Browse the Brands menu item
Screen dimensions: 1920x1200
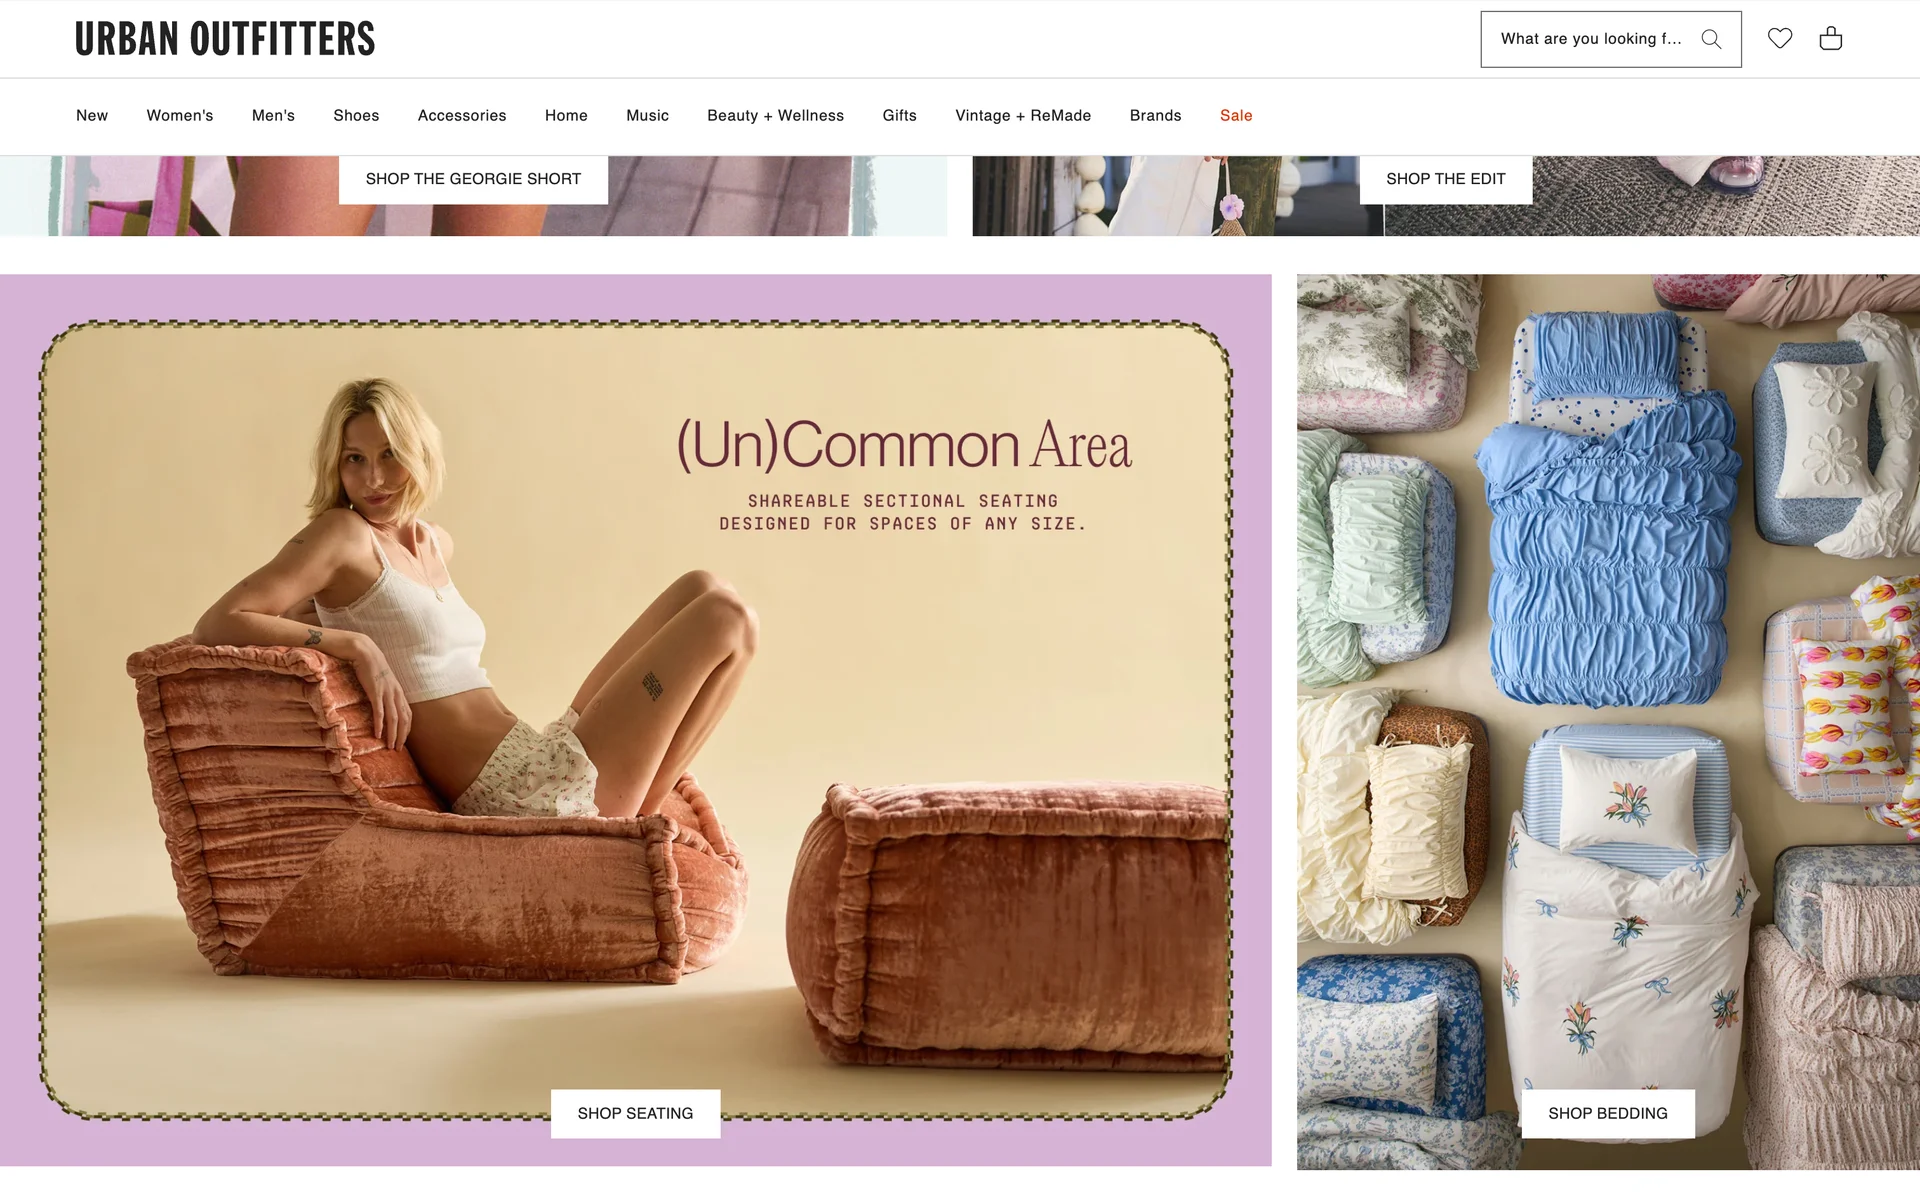pos(1155,116)
